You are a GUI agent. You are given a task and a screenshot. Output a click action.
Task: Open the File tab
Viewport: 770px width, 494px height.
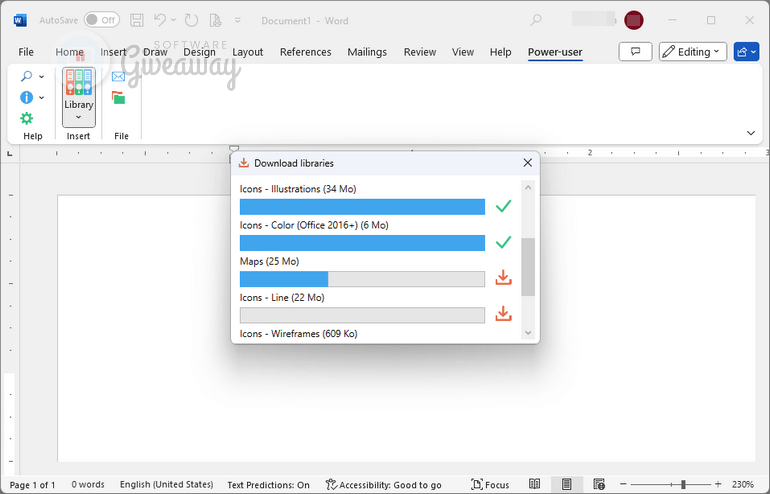tap(26, 52)
